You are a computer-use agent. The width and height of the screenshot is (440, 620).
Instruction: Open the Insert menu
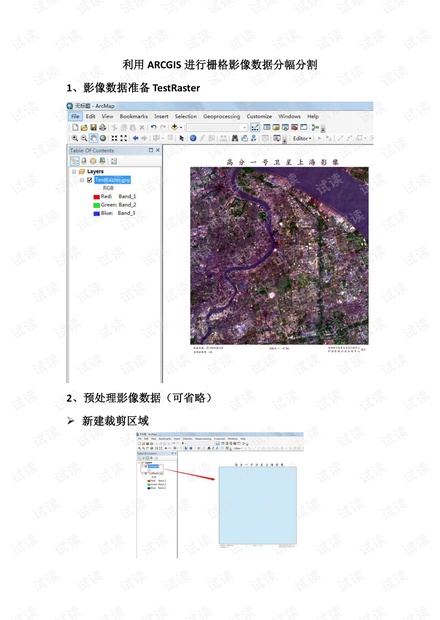[x=161, y=116]
